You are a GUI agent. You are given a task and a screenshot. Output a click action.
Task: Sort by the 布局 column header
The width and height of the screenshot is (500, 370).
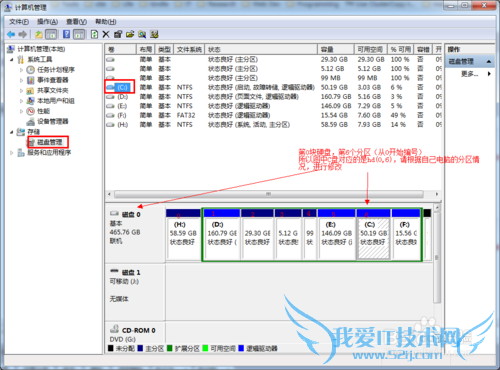(146, 49)
